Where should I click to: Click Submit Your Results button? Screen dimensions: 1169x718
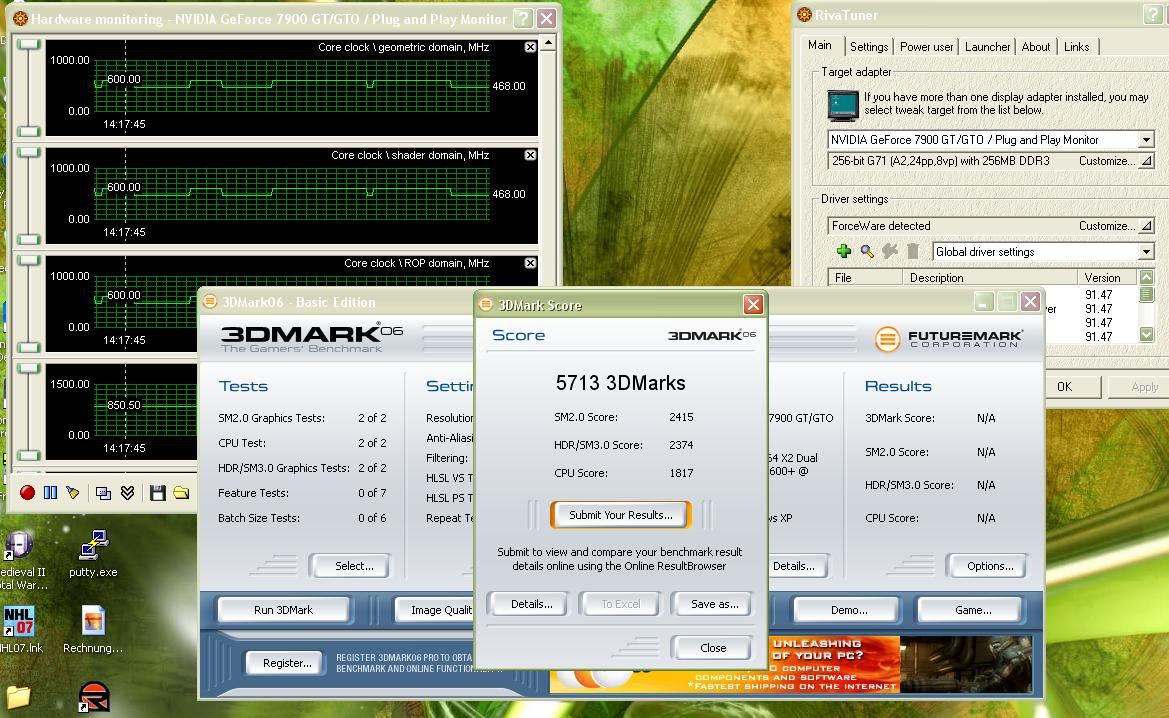tap(620, 514)
